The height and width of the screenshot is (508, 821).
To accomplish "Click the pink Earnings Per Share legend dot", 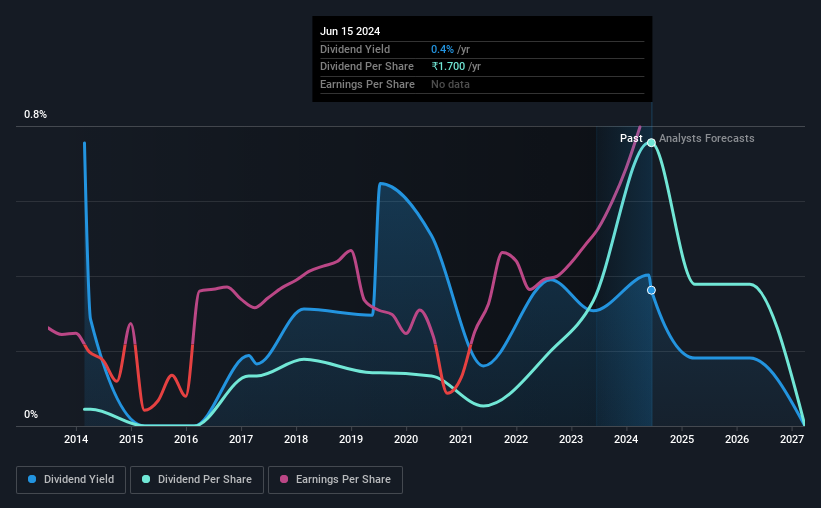I will [x=284, y=479].
